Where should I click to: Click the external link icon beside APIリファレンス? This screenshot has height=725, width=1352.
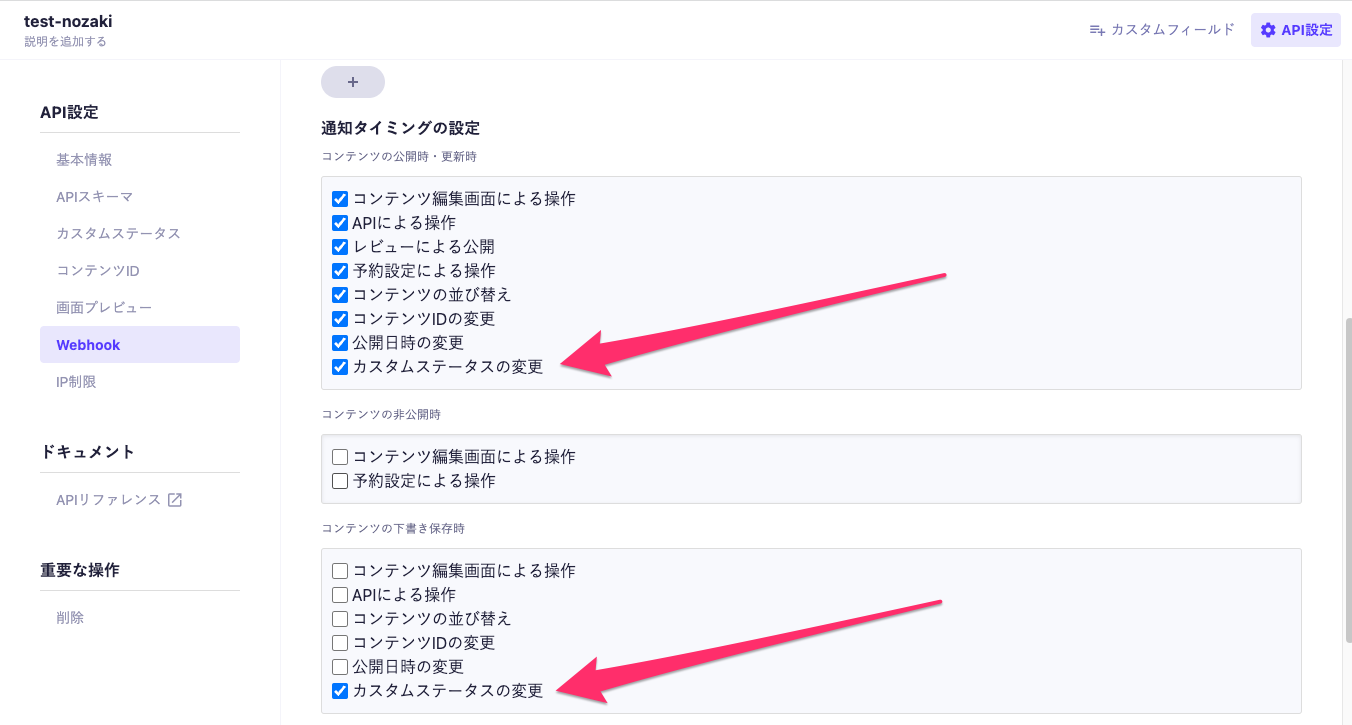tap(174, 500)
